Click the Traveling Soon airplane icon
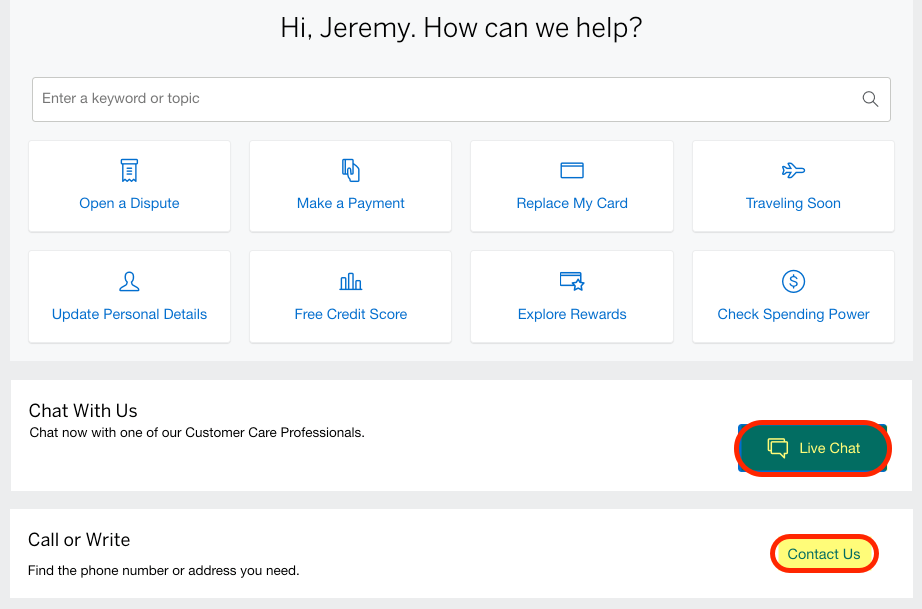Image resolution: width=922 pixels, height=609 pixels. [x=793, y=170]
